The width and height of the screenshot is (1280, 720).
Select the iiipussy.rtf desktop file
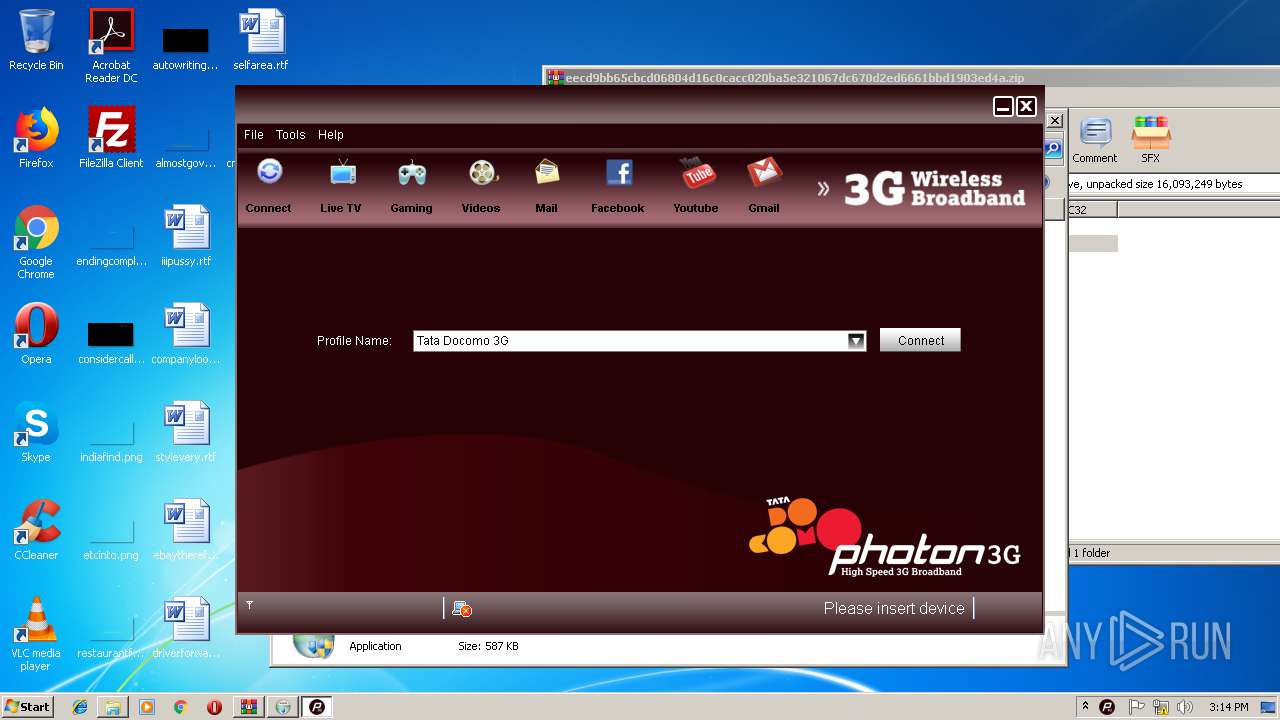point(186,236)
